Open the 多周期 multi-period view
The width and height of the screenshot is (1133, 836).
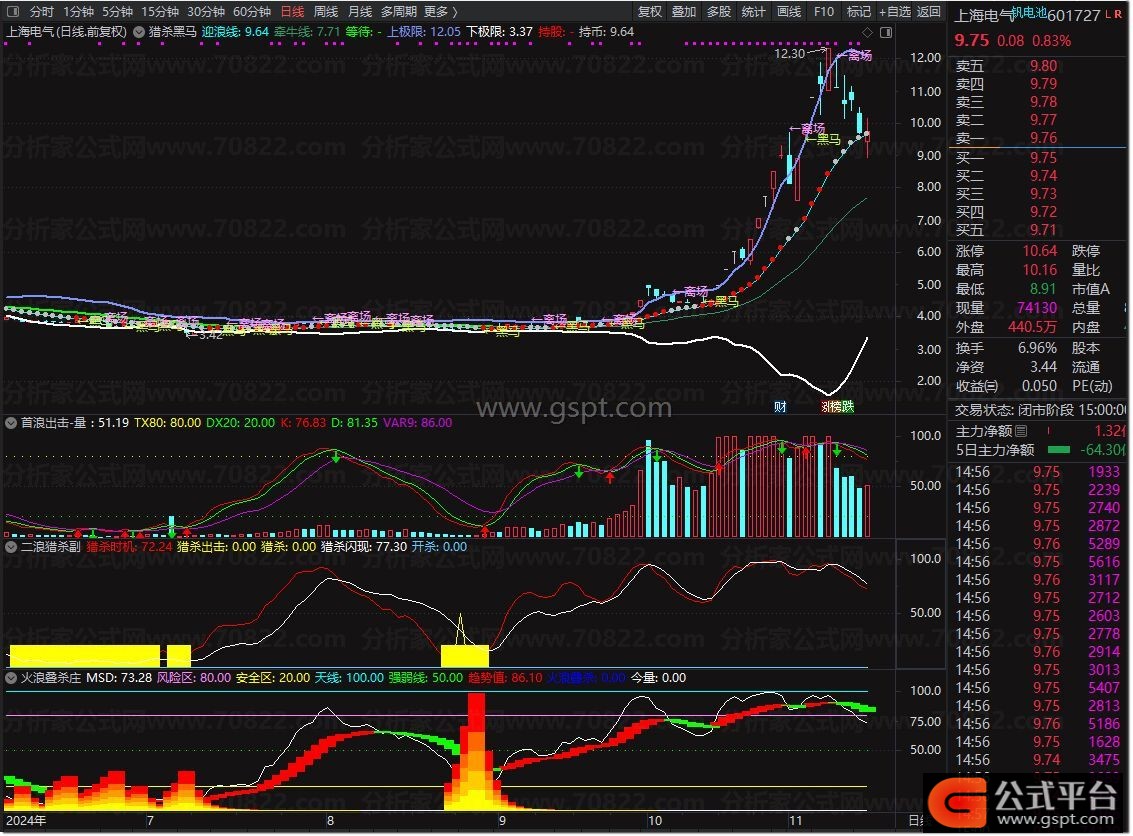point(399,12)
